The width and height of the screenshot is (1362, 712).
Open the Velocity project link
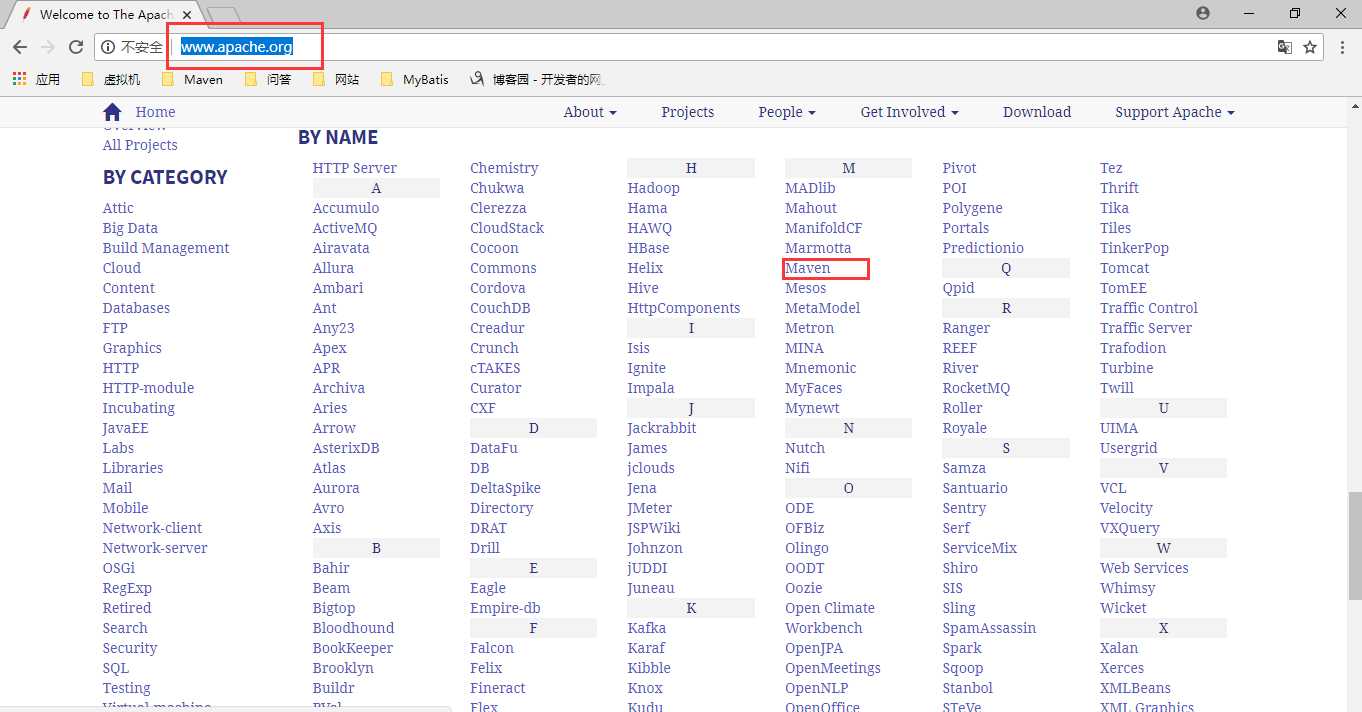tap(1126, 508)
